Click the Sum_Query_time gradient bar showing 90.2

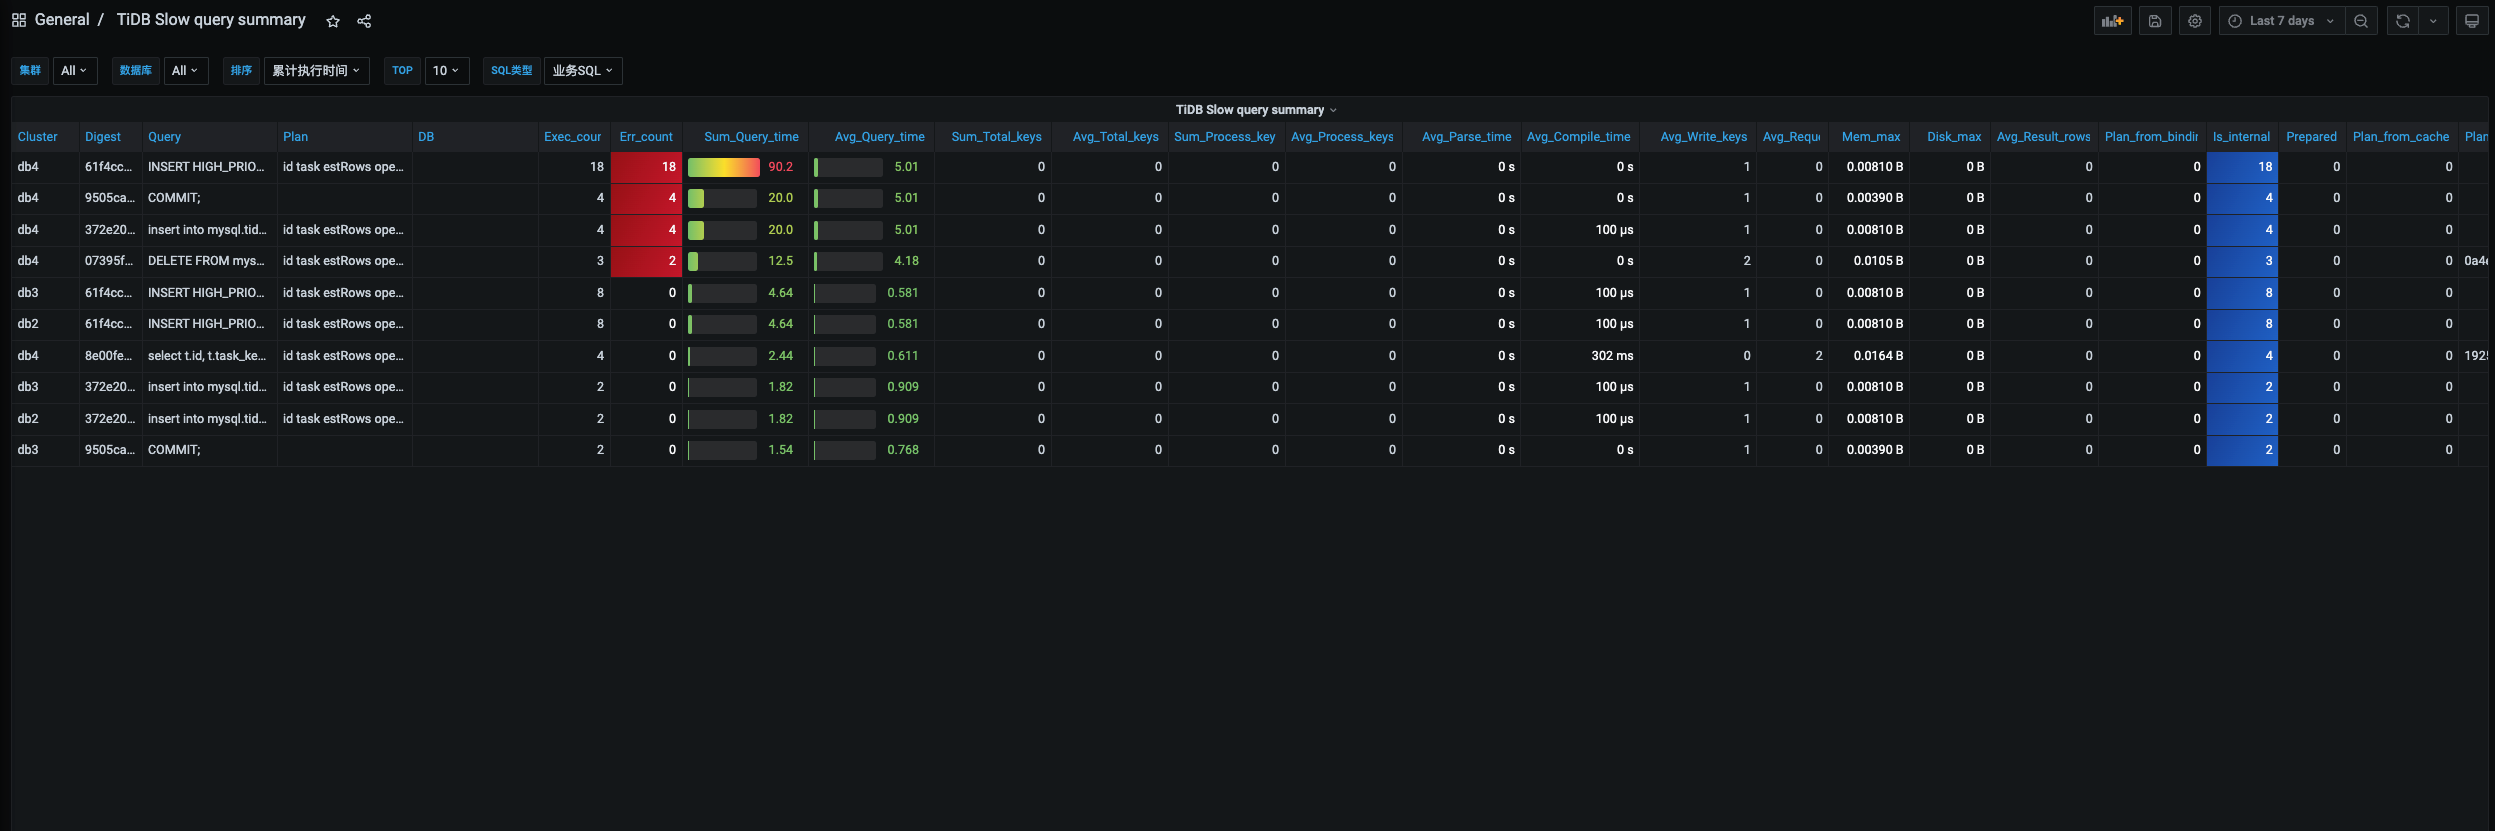click(723, 167)
